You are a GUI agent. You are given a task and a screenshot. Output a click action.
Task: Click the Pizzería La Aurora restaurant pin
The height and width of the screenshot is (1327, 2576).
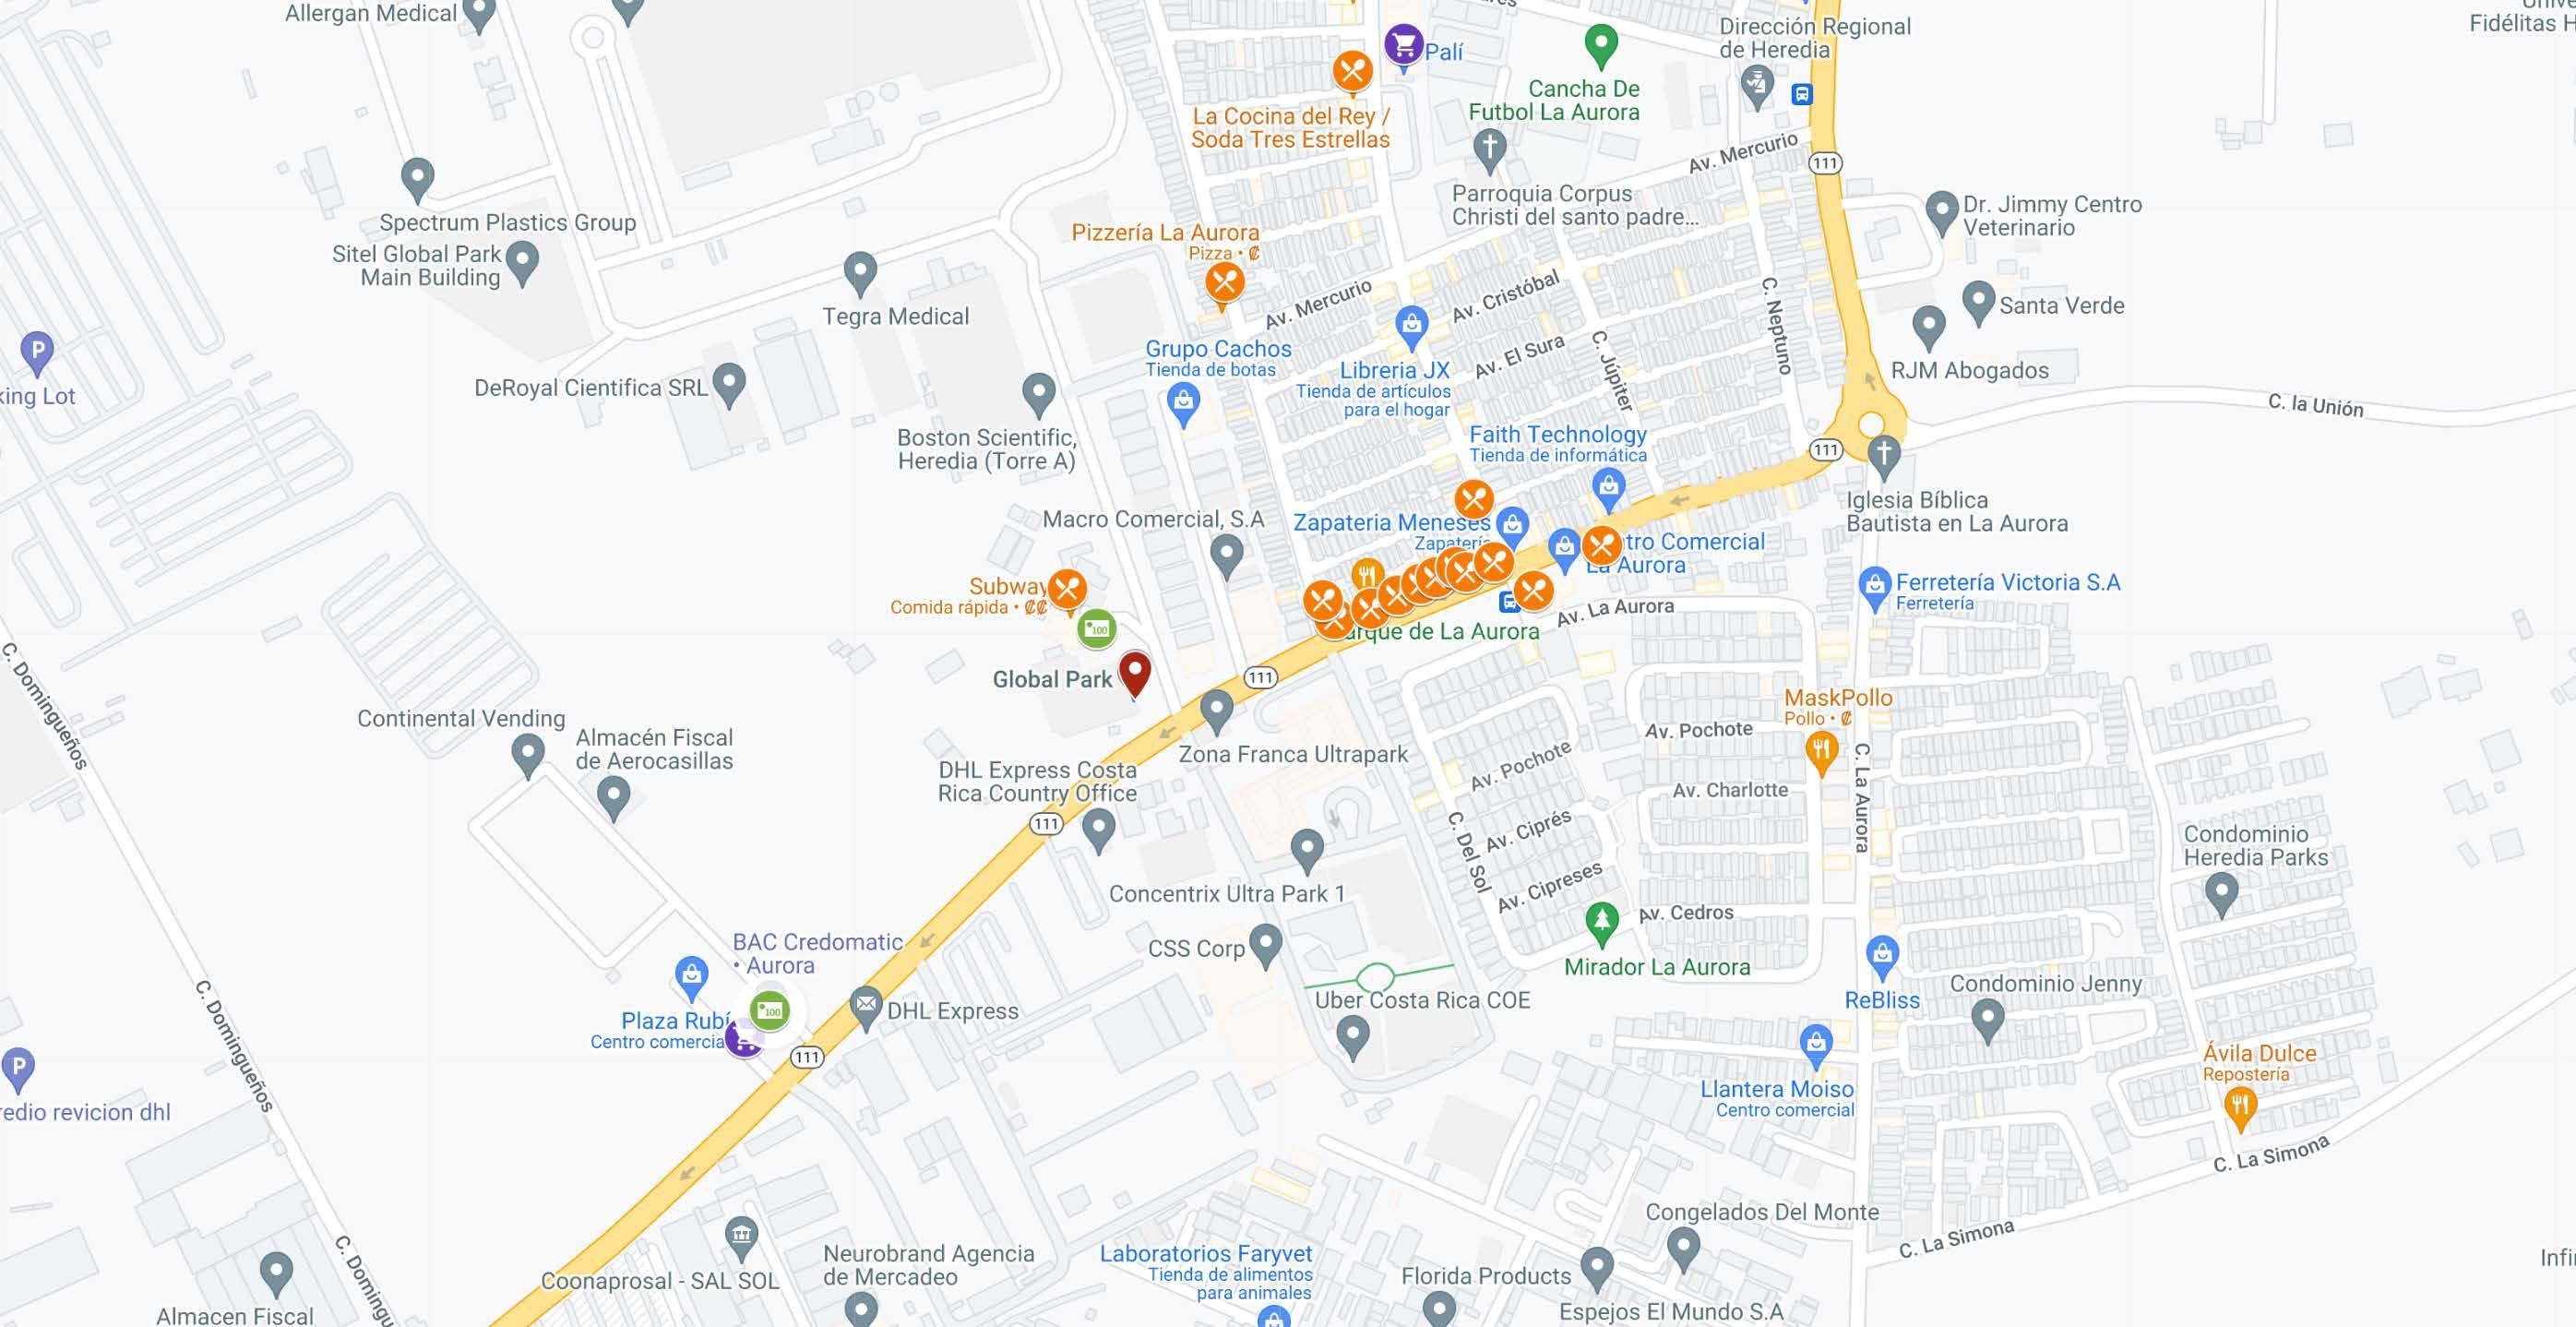tap(1224, 284)
